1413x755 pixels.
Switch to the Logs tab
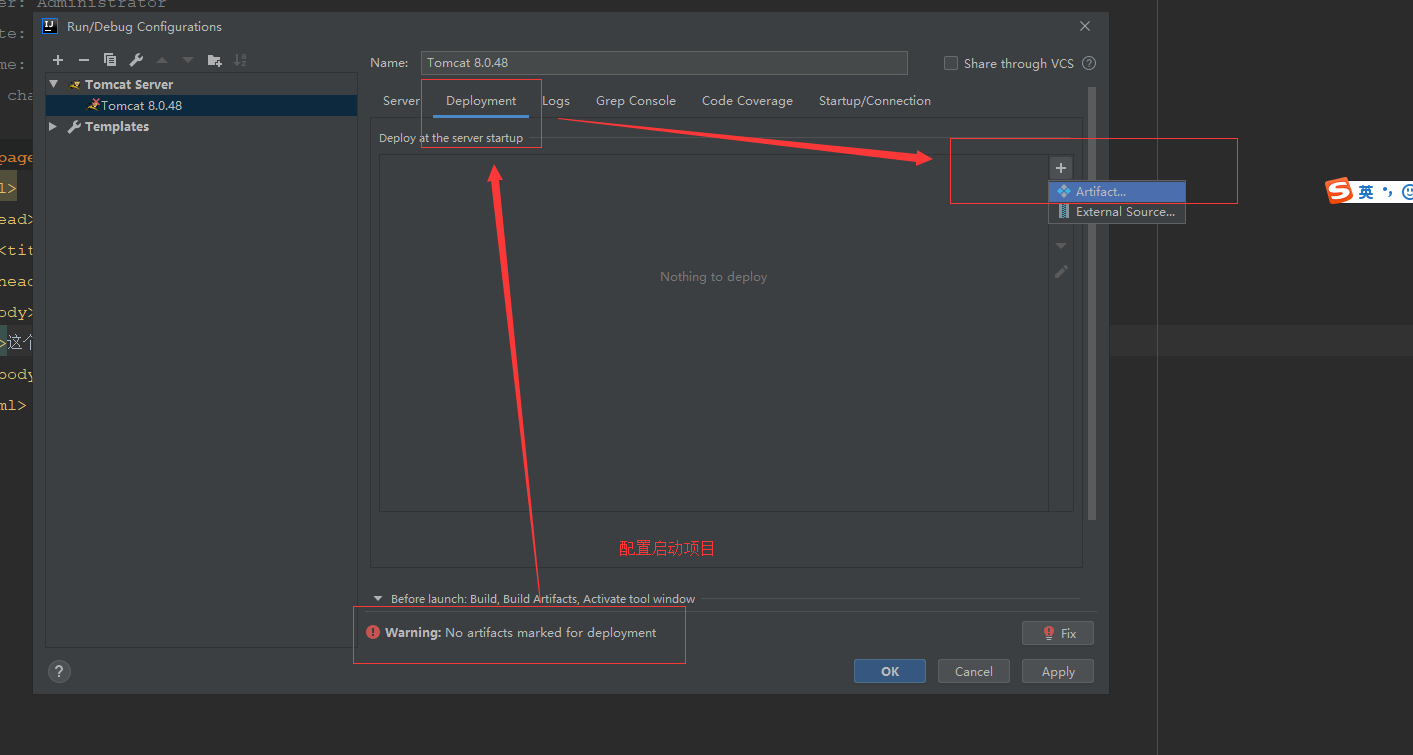coord(556,101)
